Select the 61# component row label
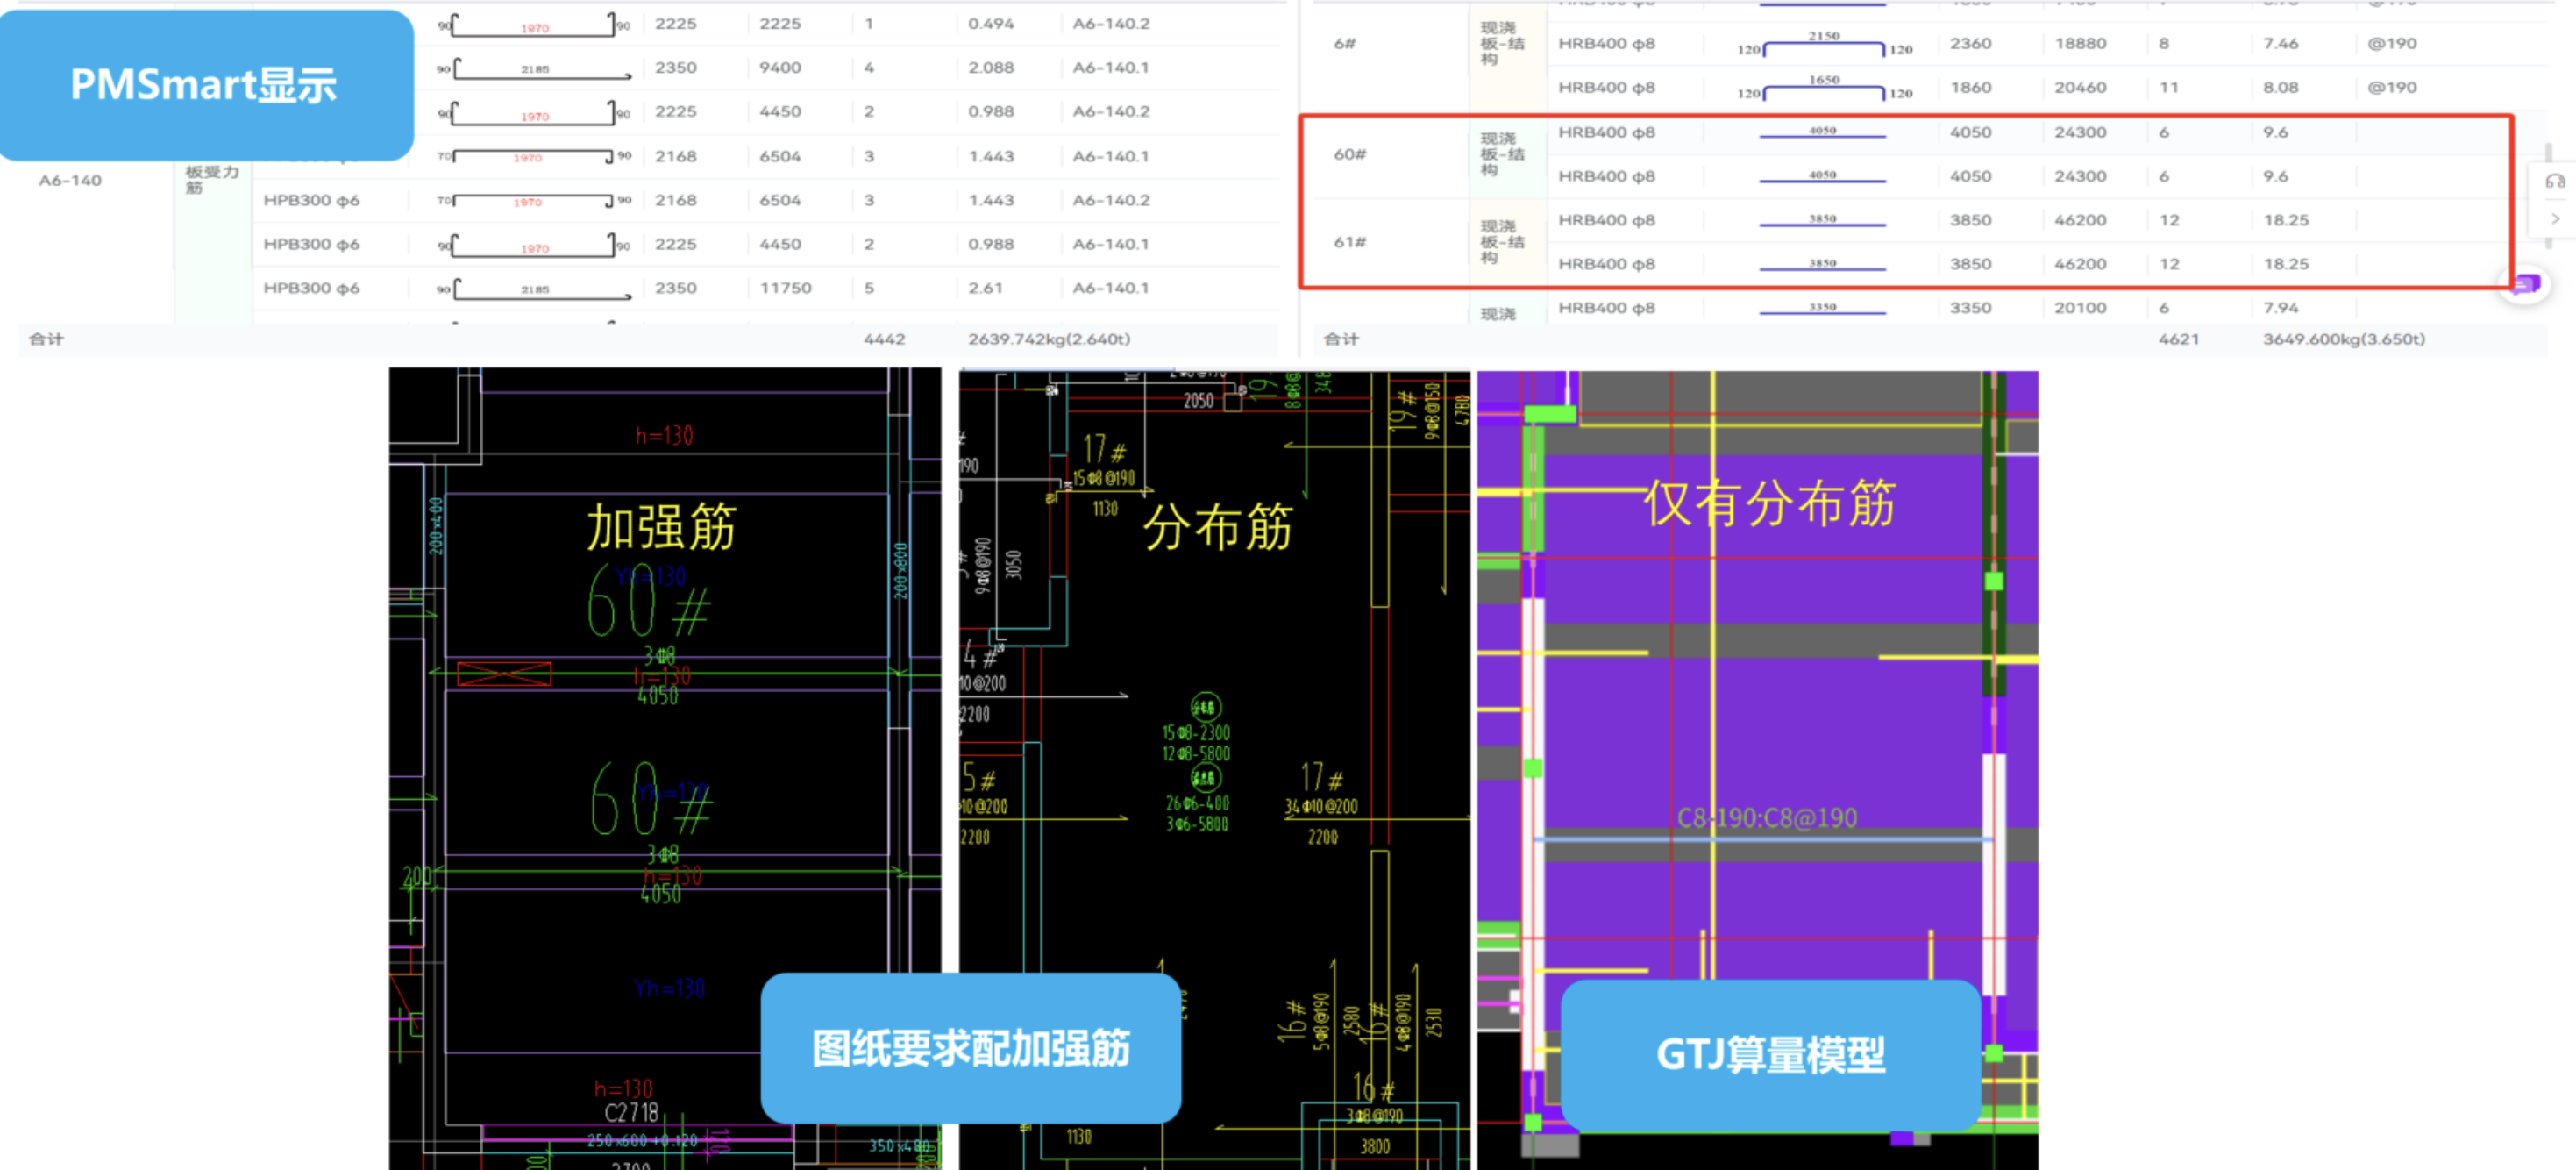Viewport: 2576px width, 1170px height. (x=1349, y=242)
